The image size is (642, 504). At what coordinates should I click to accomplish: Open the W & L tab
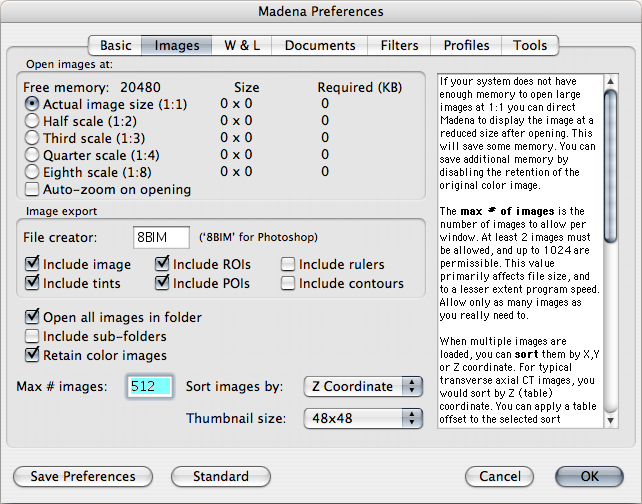[x=241, y=45]
